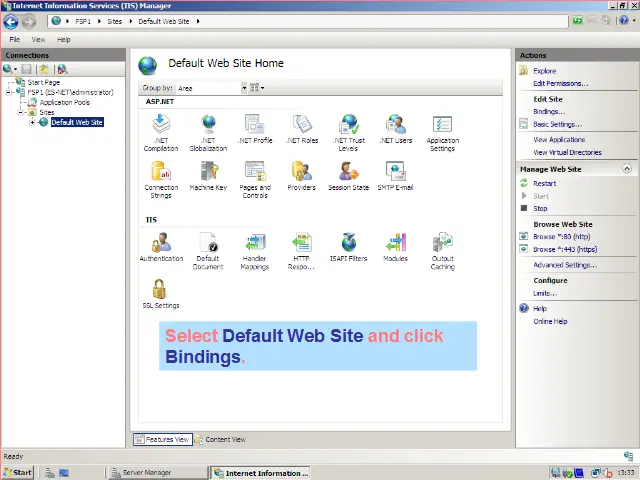Screen dimensions: 640x480
Task: Click Bindings... in Actions pane
Action: pos(549,111)
